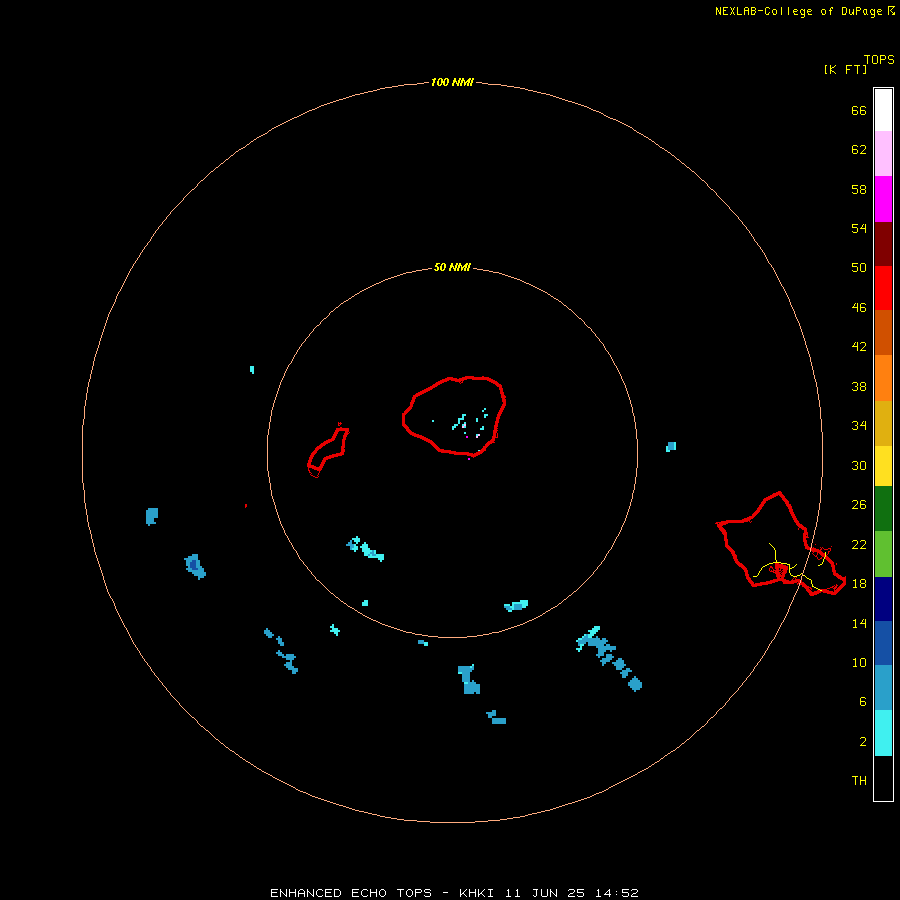Viewport: 900px width, 900px height.
Task: Click the '100 NMI' range ring label
Action: click(x=452, y=82)
